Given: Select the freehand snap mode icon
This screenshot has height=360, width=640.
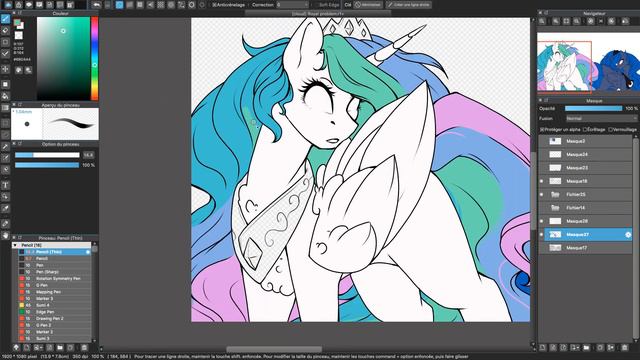Looking at the screenshot, I should [120, 5].
